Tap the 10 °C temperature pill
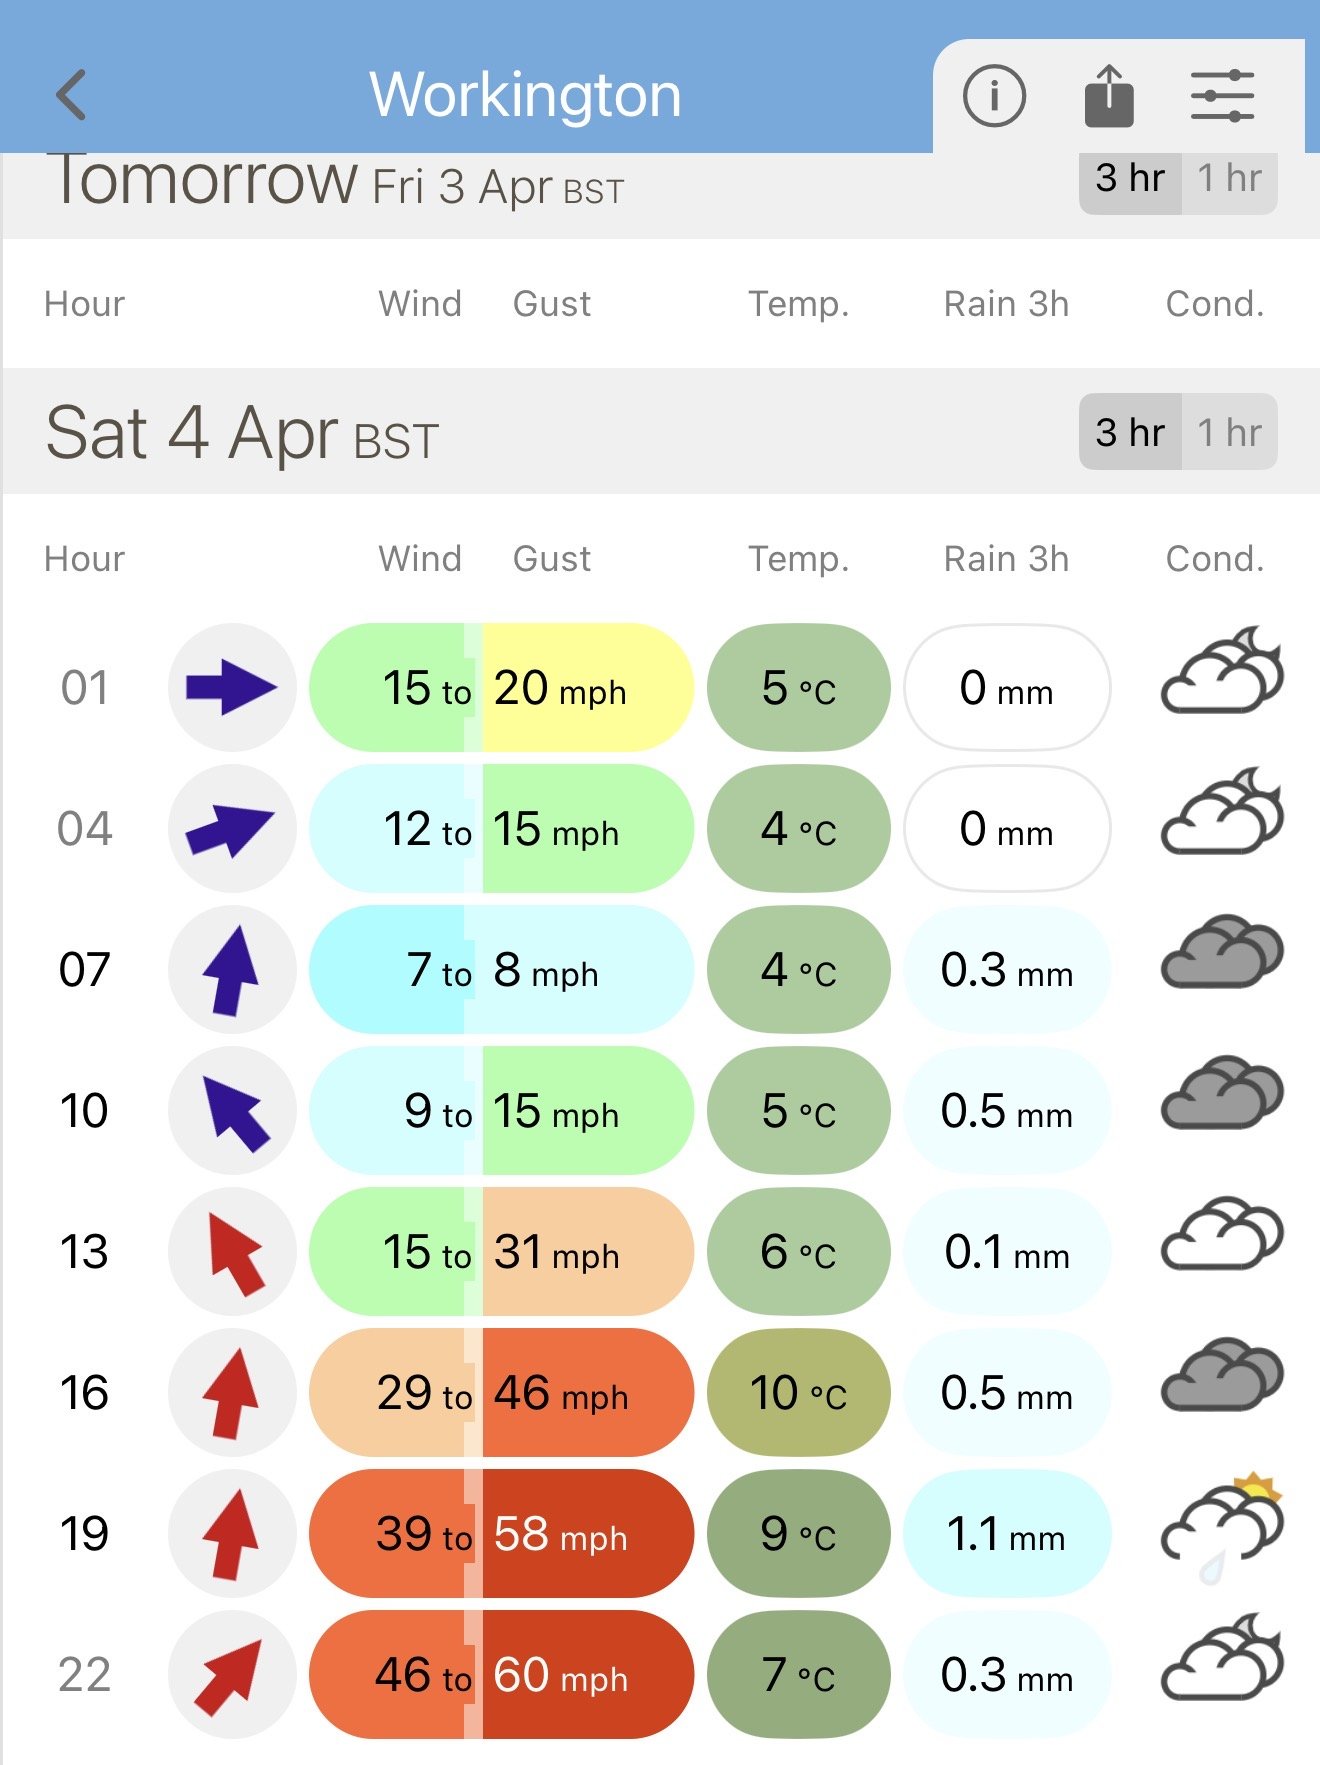 (x=798, y=1392)
